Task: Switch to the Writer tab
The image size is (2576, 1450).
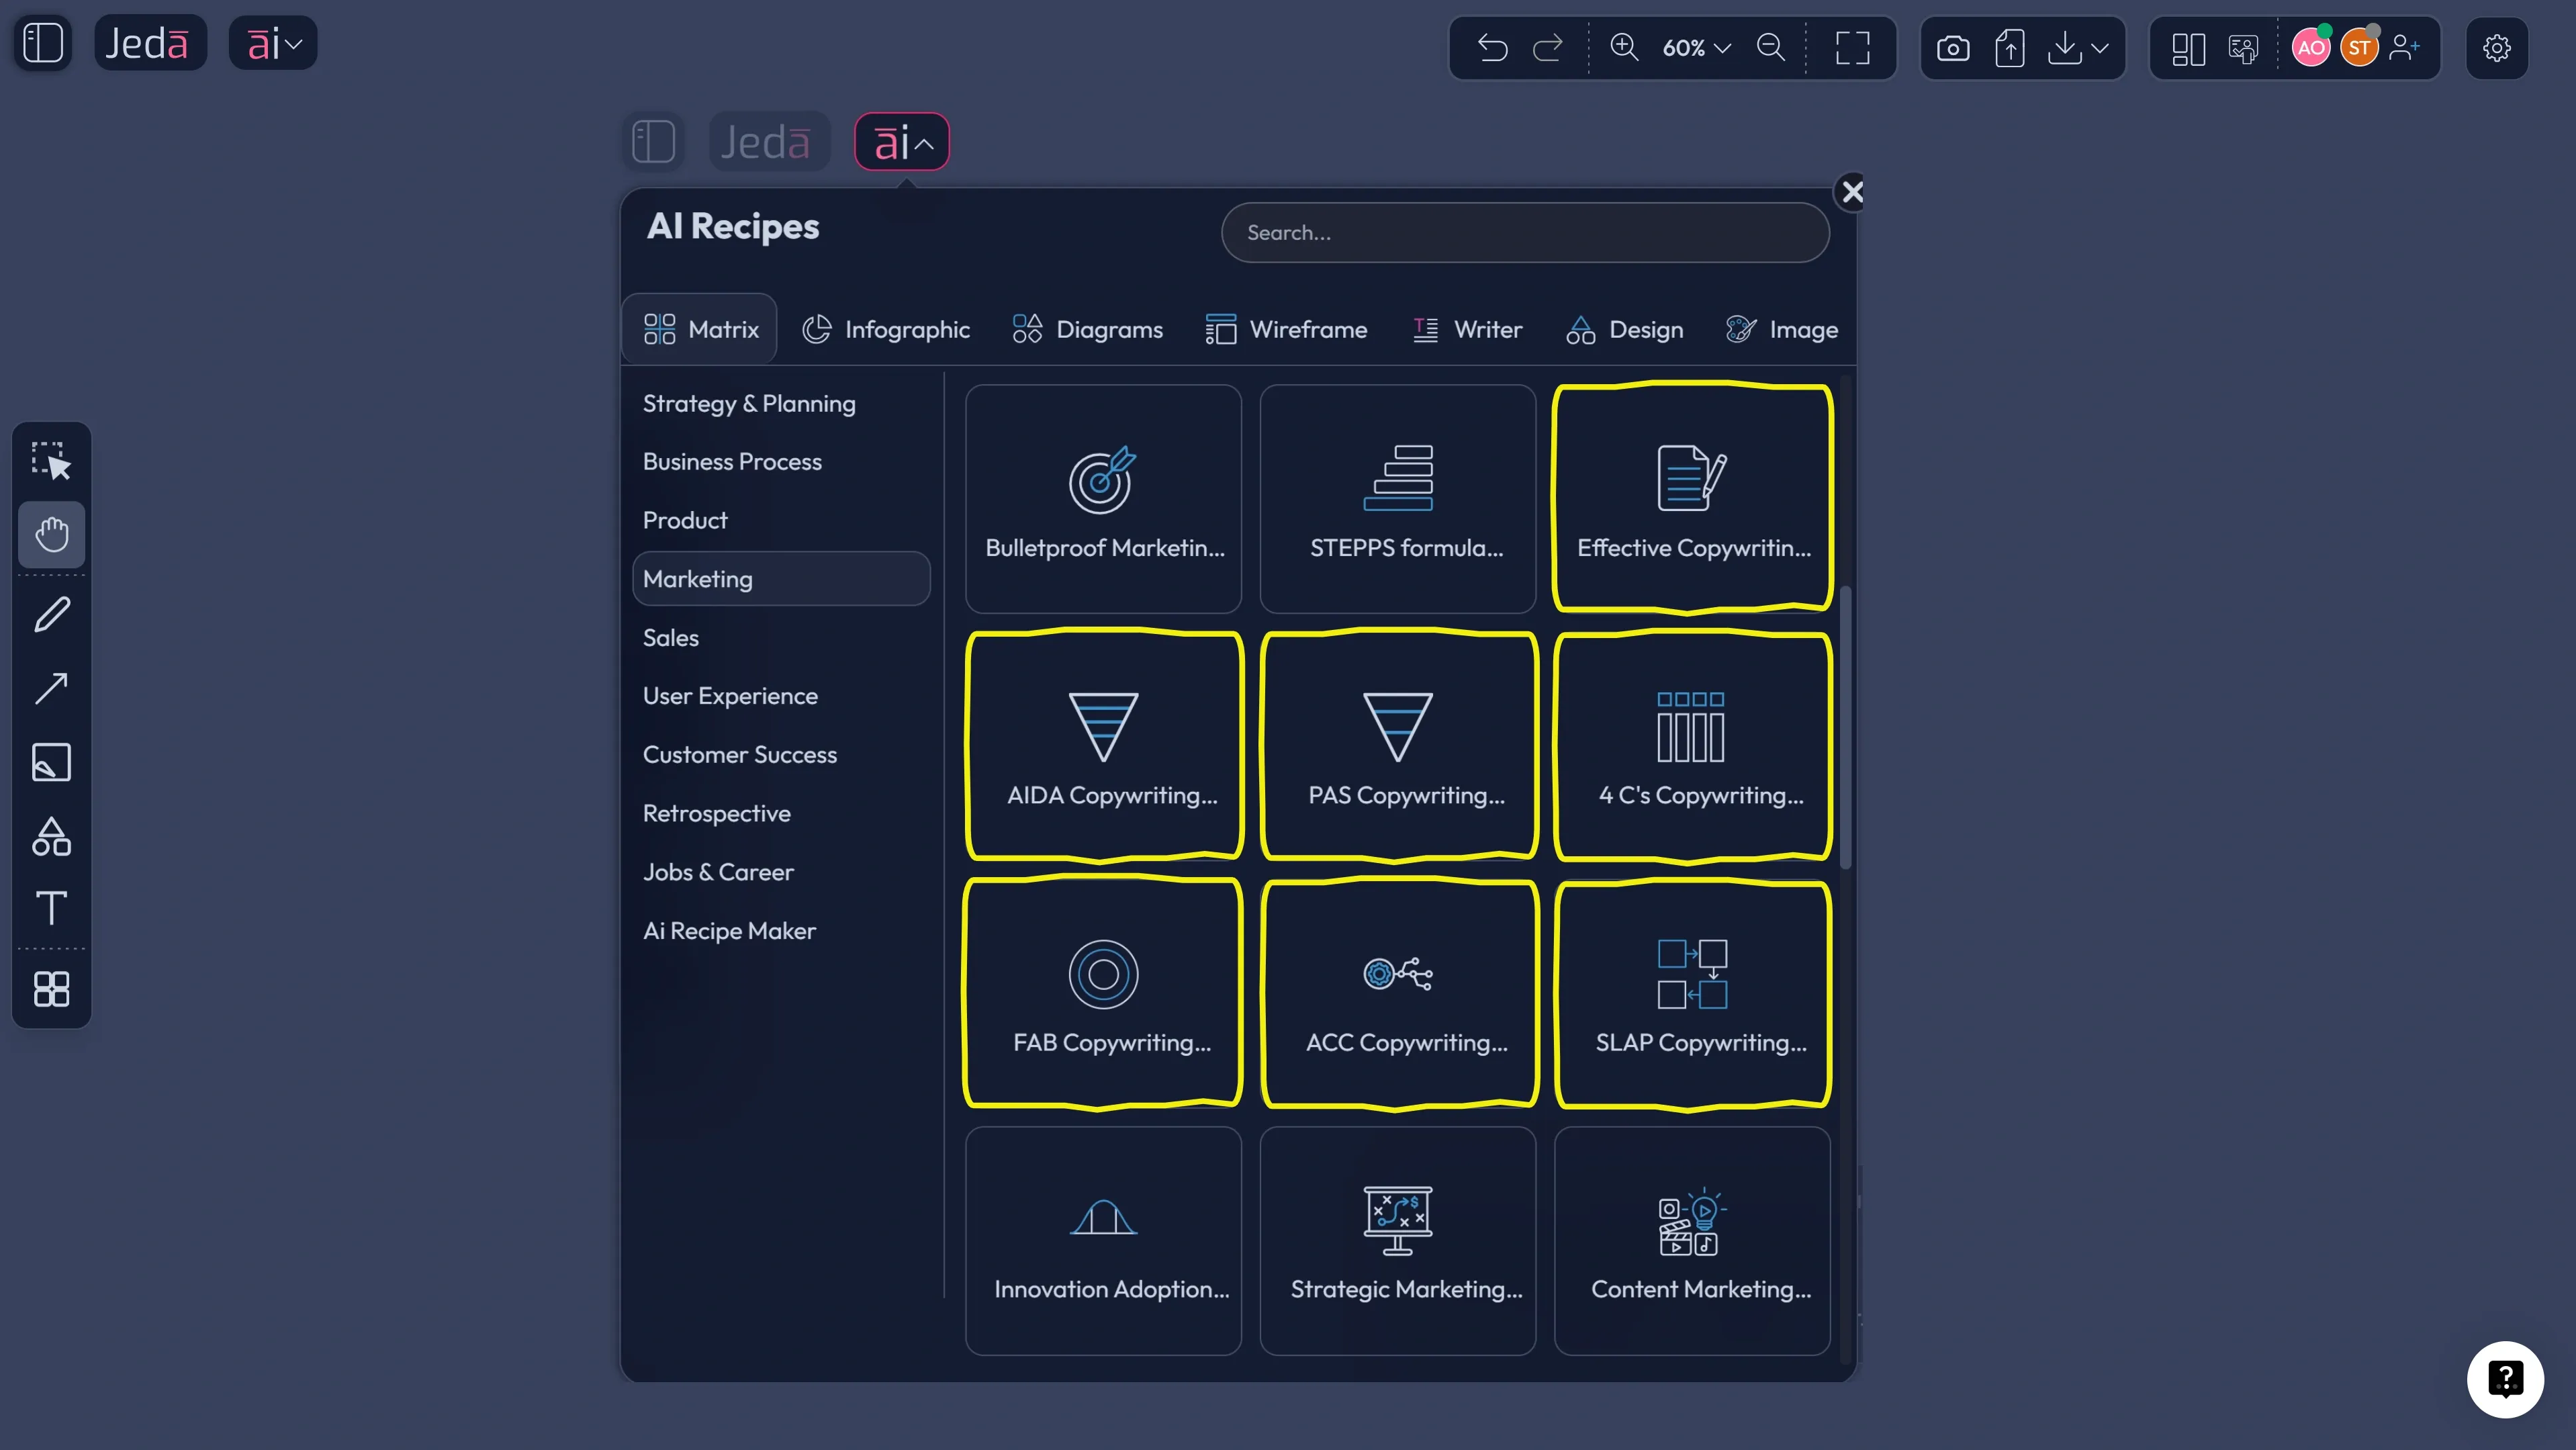Action: [1467, 329]
